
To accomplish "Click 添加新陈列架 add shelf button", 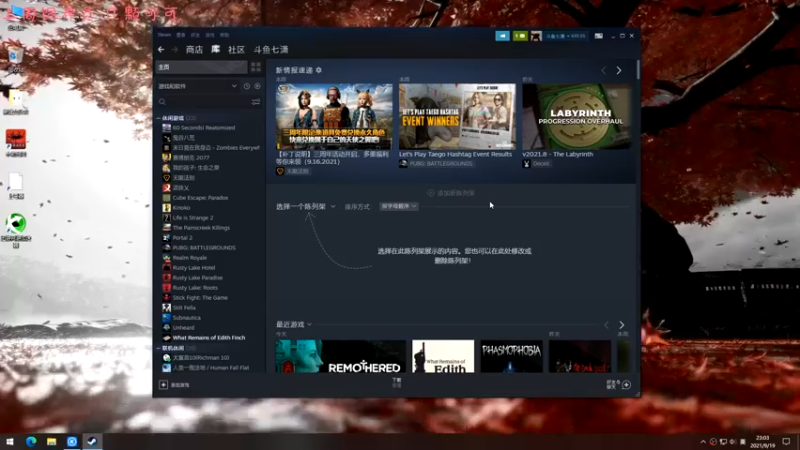I will click(x=451, y=193).
